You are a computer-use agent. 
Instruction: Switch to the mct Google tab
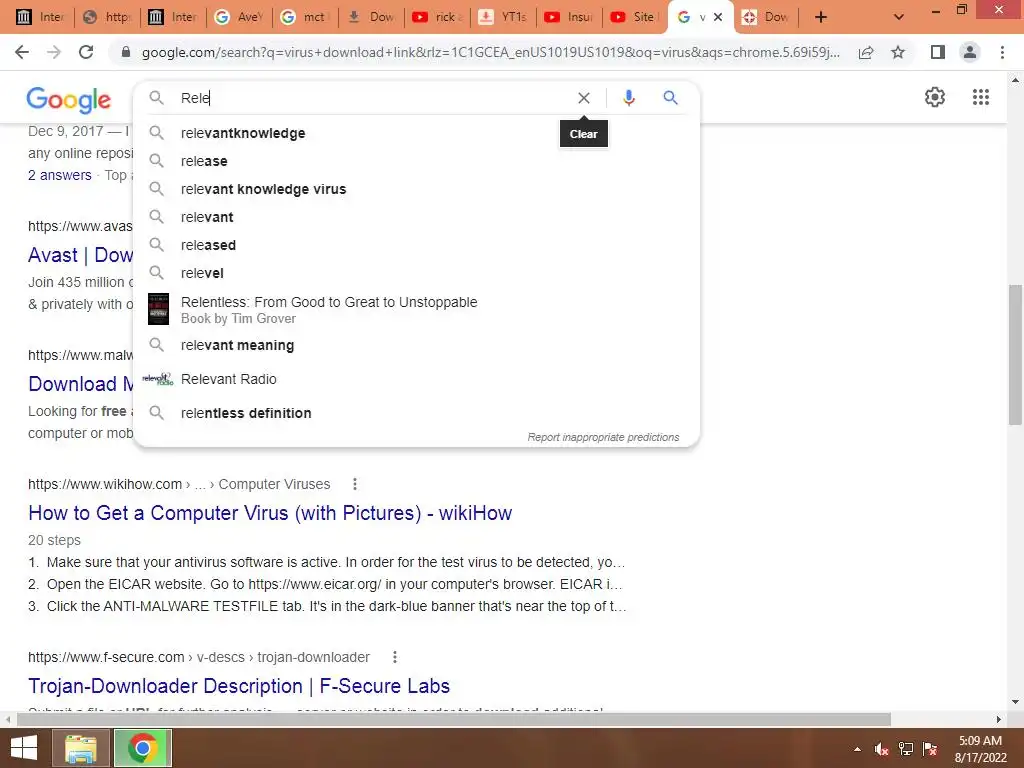click(305, 17)
